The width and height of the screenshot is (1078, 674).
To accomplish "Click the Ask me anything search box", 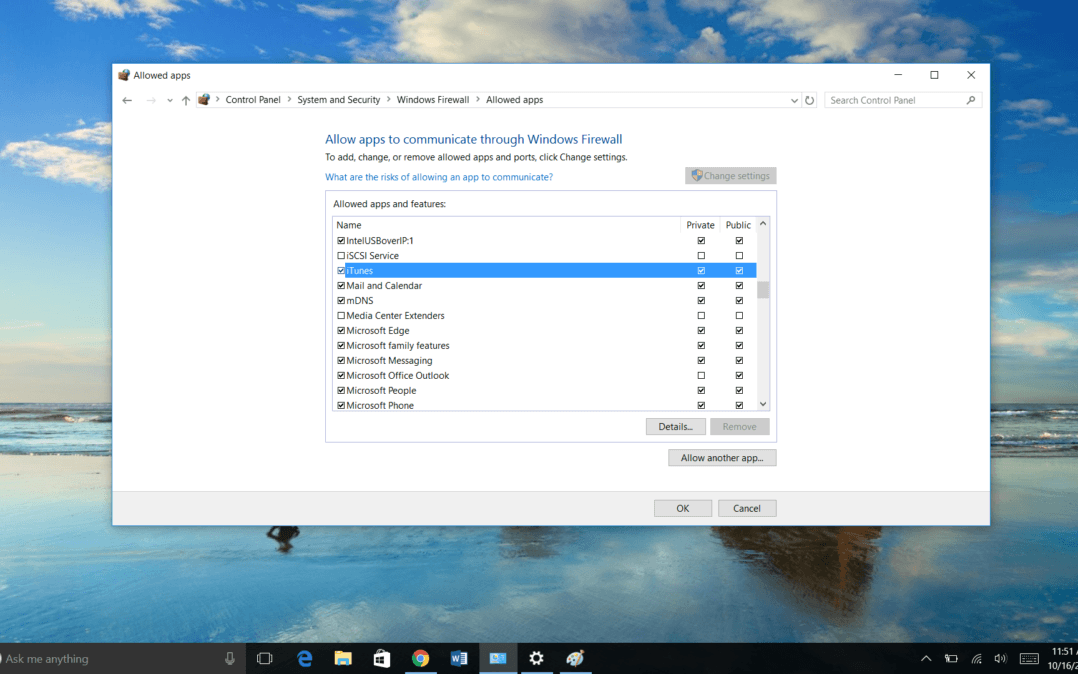I will pos(122,658).
